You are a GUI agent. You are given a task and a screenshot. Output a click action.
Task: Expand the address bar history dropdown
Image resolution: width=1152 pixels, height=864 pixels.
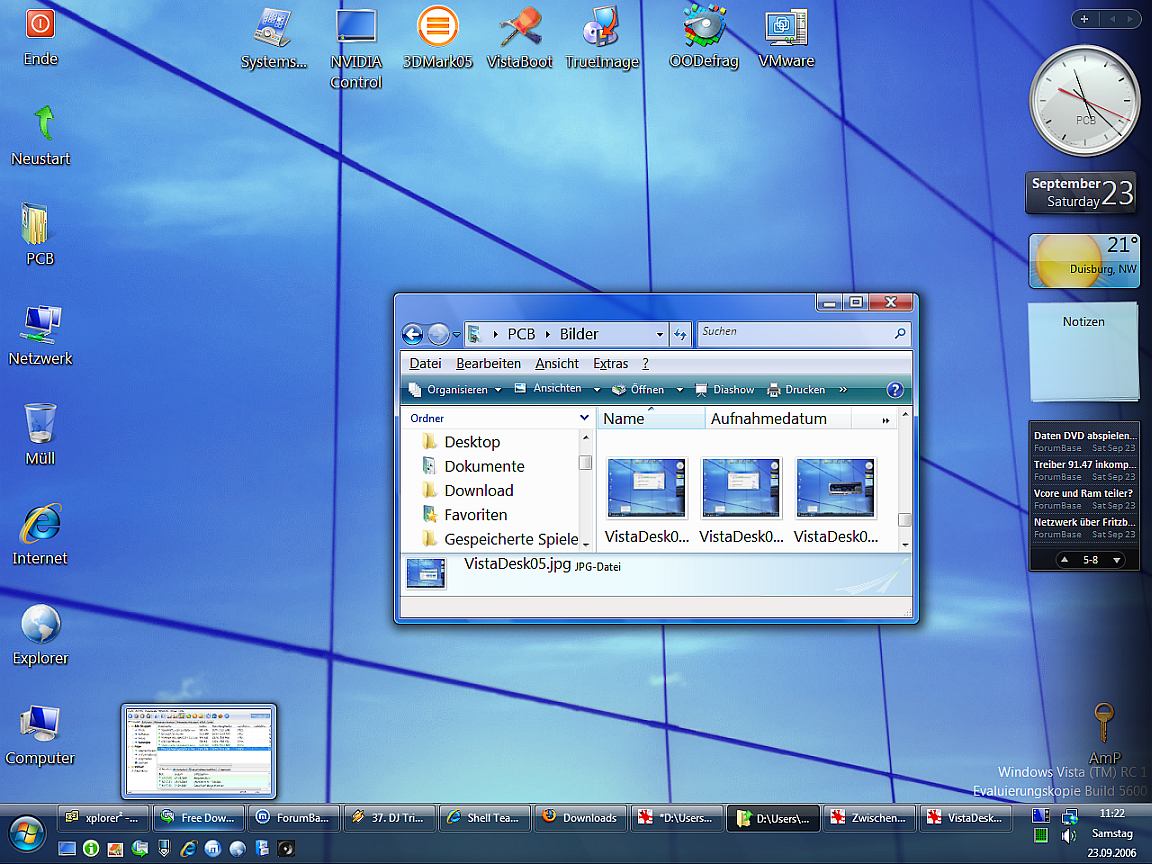point(659,334)
